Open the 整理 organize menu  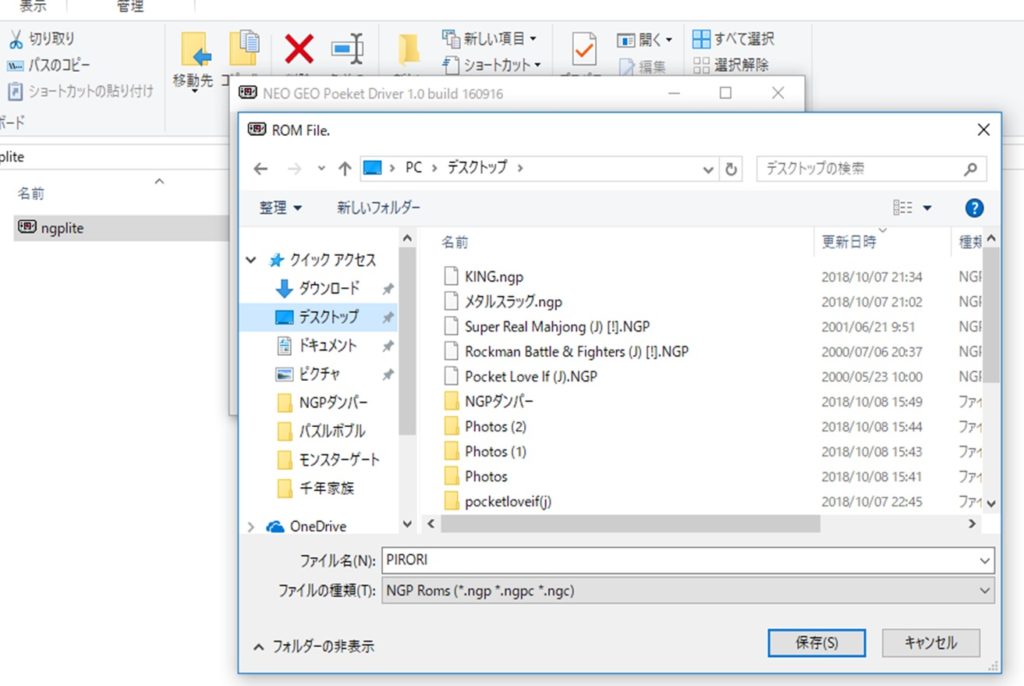[x=280, y=208]
